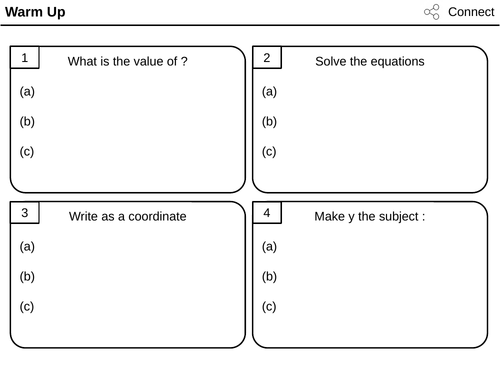Click 'Solve the equations' heading
This screenshot has height=375, width=500.
point(370,61)
